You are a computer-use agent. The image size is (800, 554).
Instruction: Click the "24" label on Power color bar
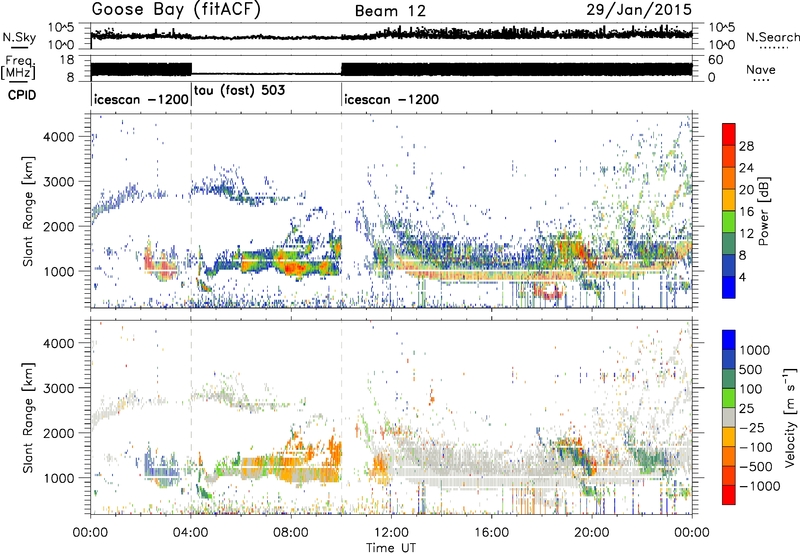point(746,168)
